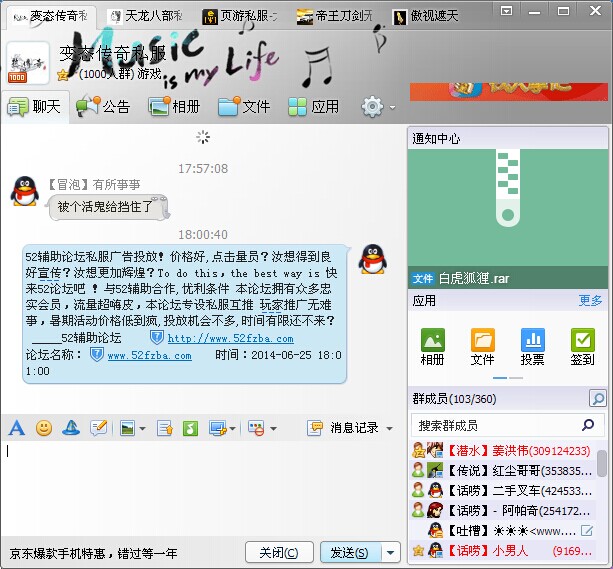Click own penguin avatar beside the 52辅助论坛 message
Screen dimensions: 613x569
[x=373, y=259]
